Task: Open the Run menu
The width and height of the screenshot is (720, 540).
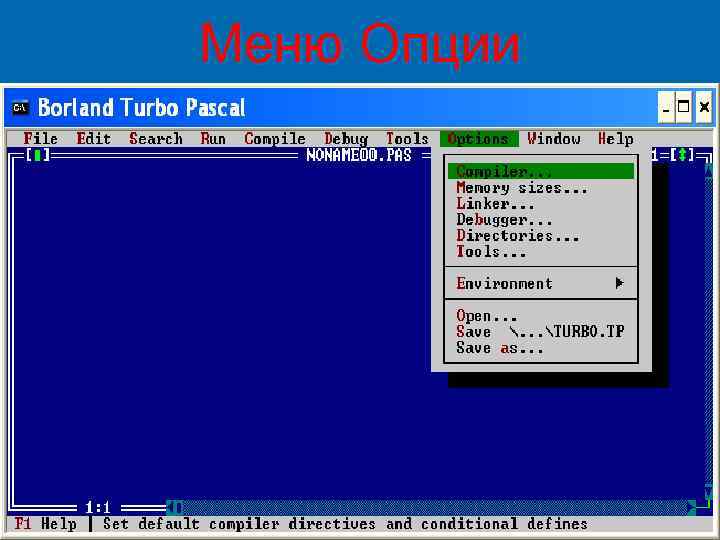Action: pyautogui.click(x=213, y=139)
